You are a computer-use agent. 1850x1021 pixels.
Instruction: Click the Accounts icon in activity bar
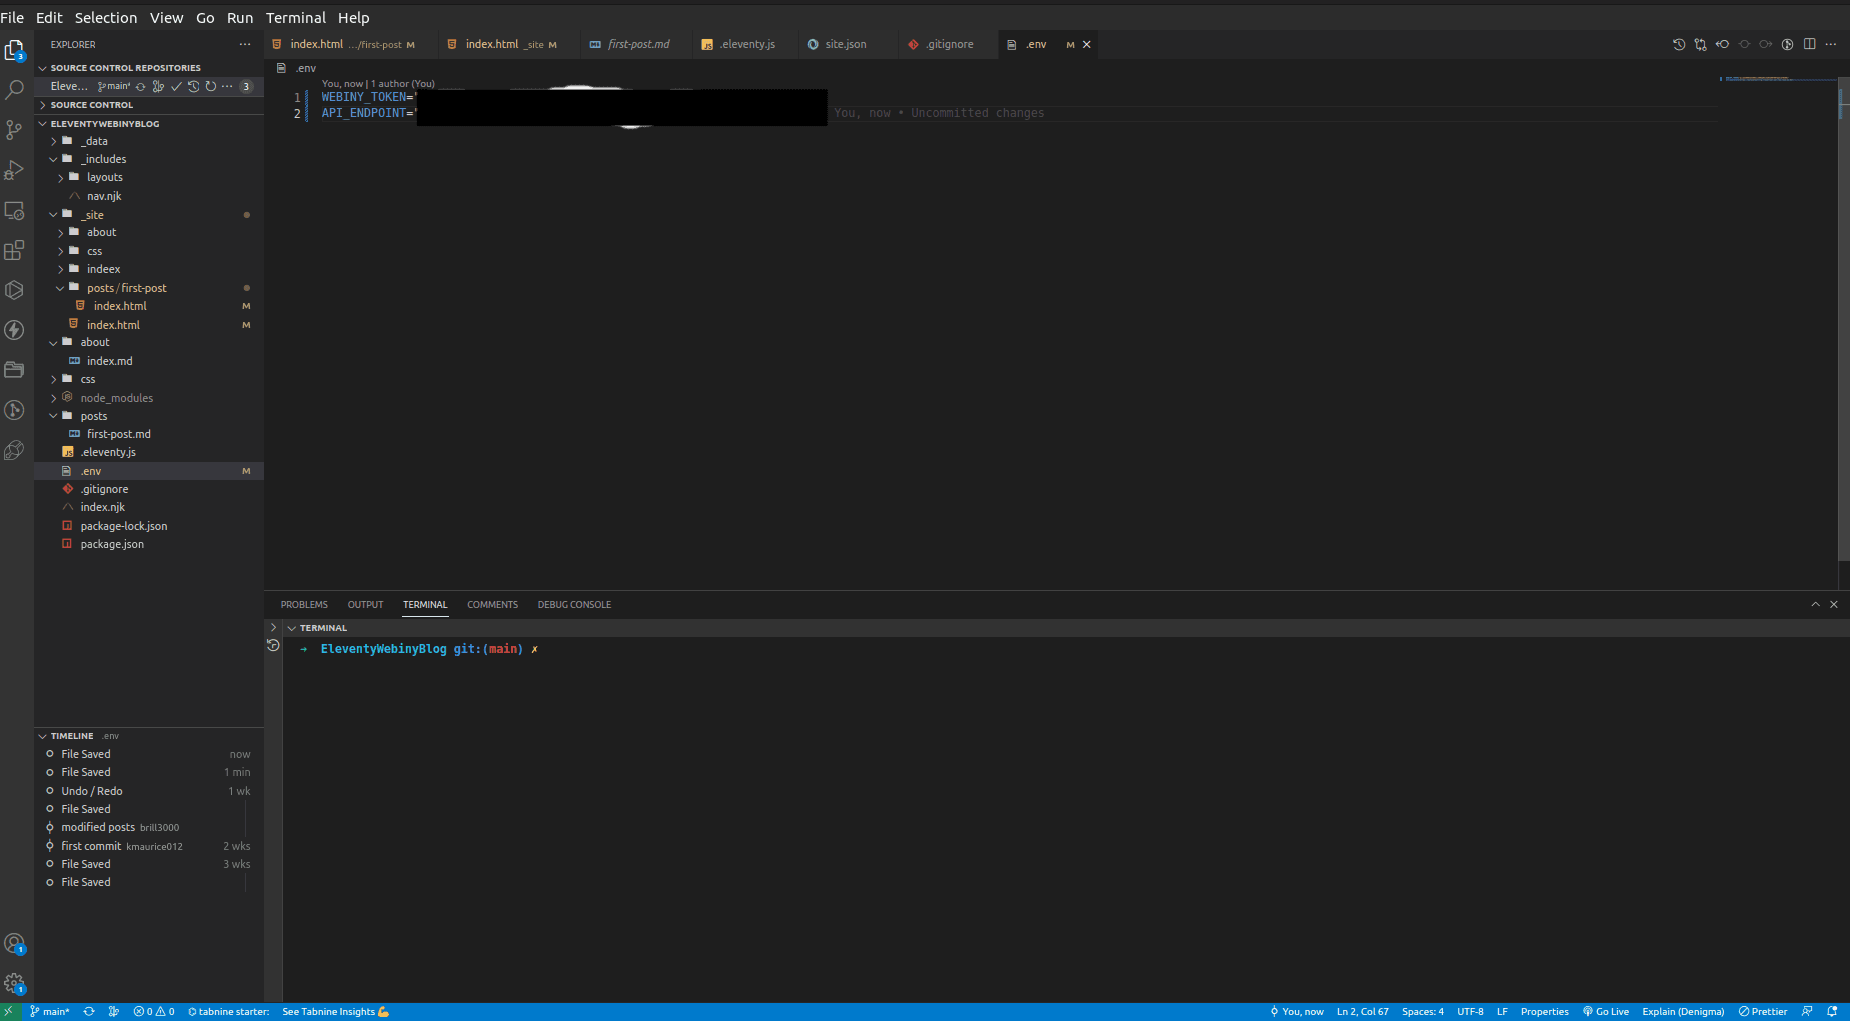click(14, 943)
